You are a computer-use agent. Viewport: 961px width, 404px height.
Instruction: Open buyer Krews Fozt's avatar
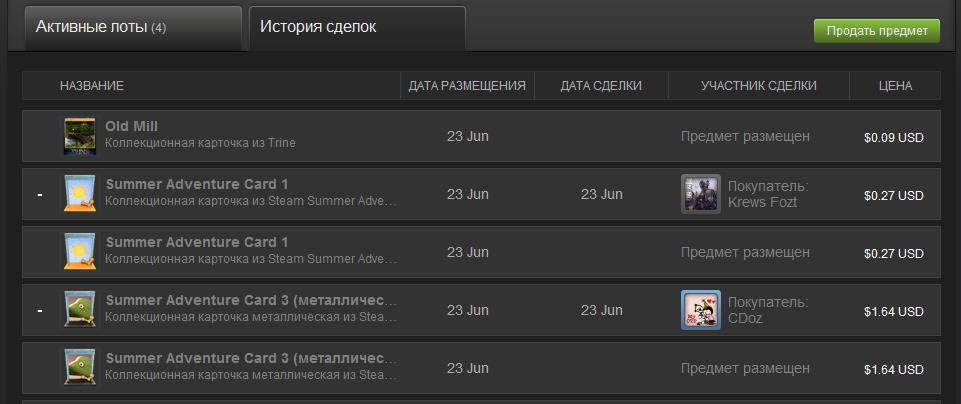pos(701,194)
